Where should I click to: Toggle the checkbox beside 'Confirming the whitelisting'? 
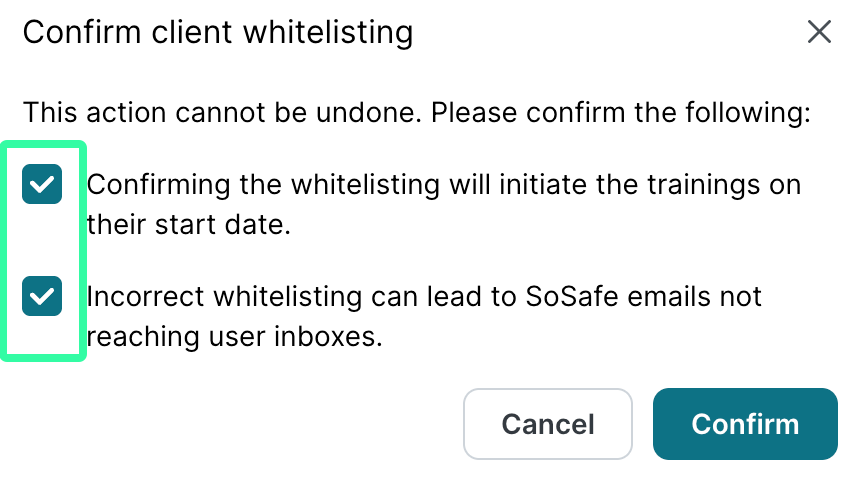click(x=42, y=184)
